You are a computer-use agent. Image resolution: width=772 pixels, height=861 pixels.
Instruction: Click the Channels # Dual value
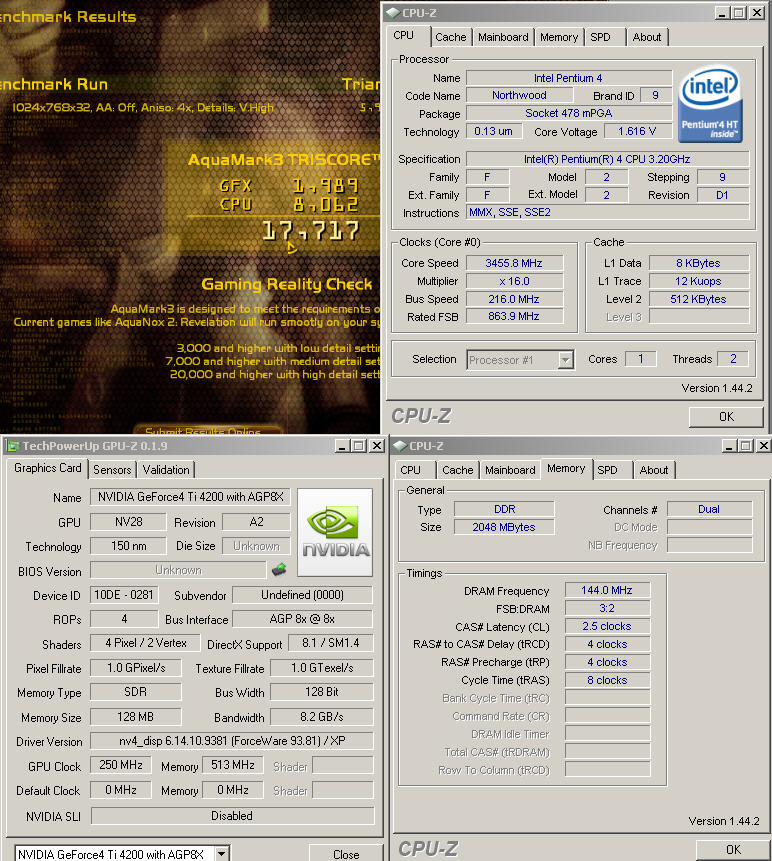coord(709,510)
